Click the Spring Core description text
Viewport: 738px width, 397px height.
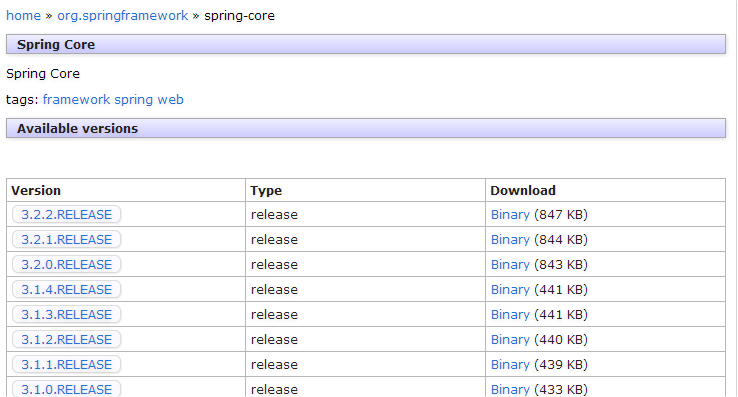43,73
